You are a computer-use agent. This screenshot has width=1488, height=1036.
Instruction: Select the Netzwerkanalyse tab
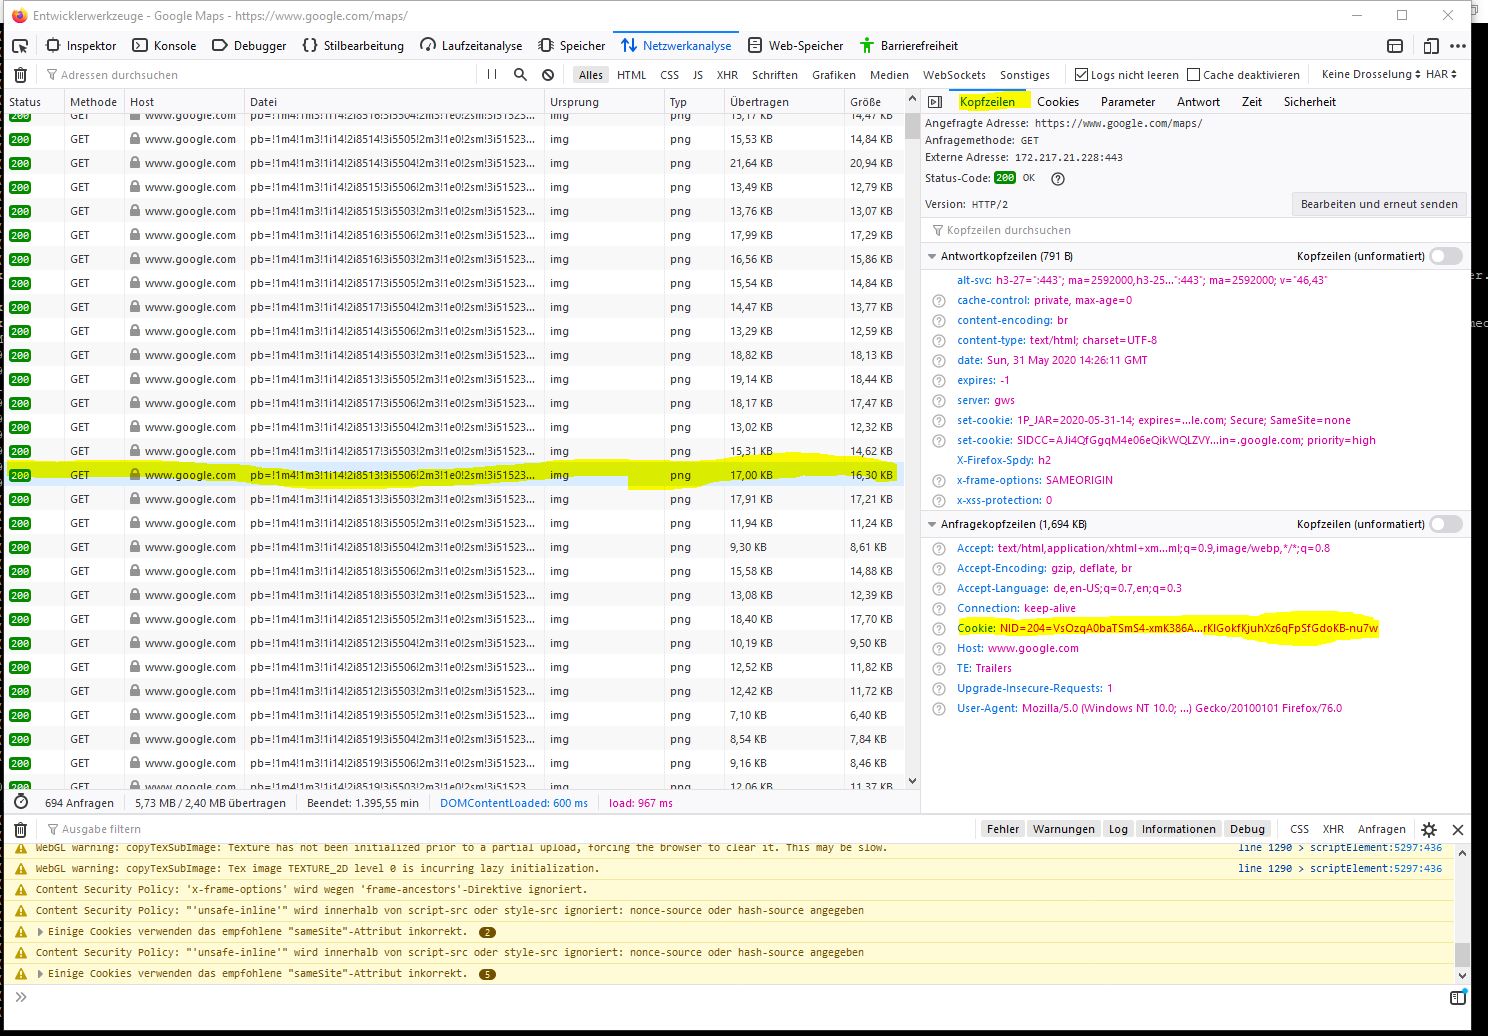[676, 46]
